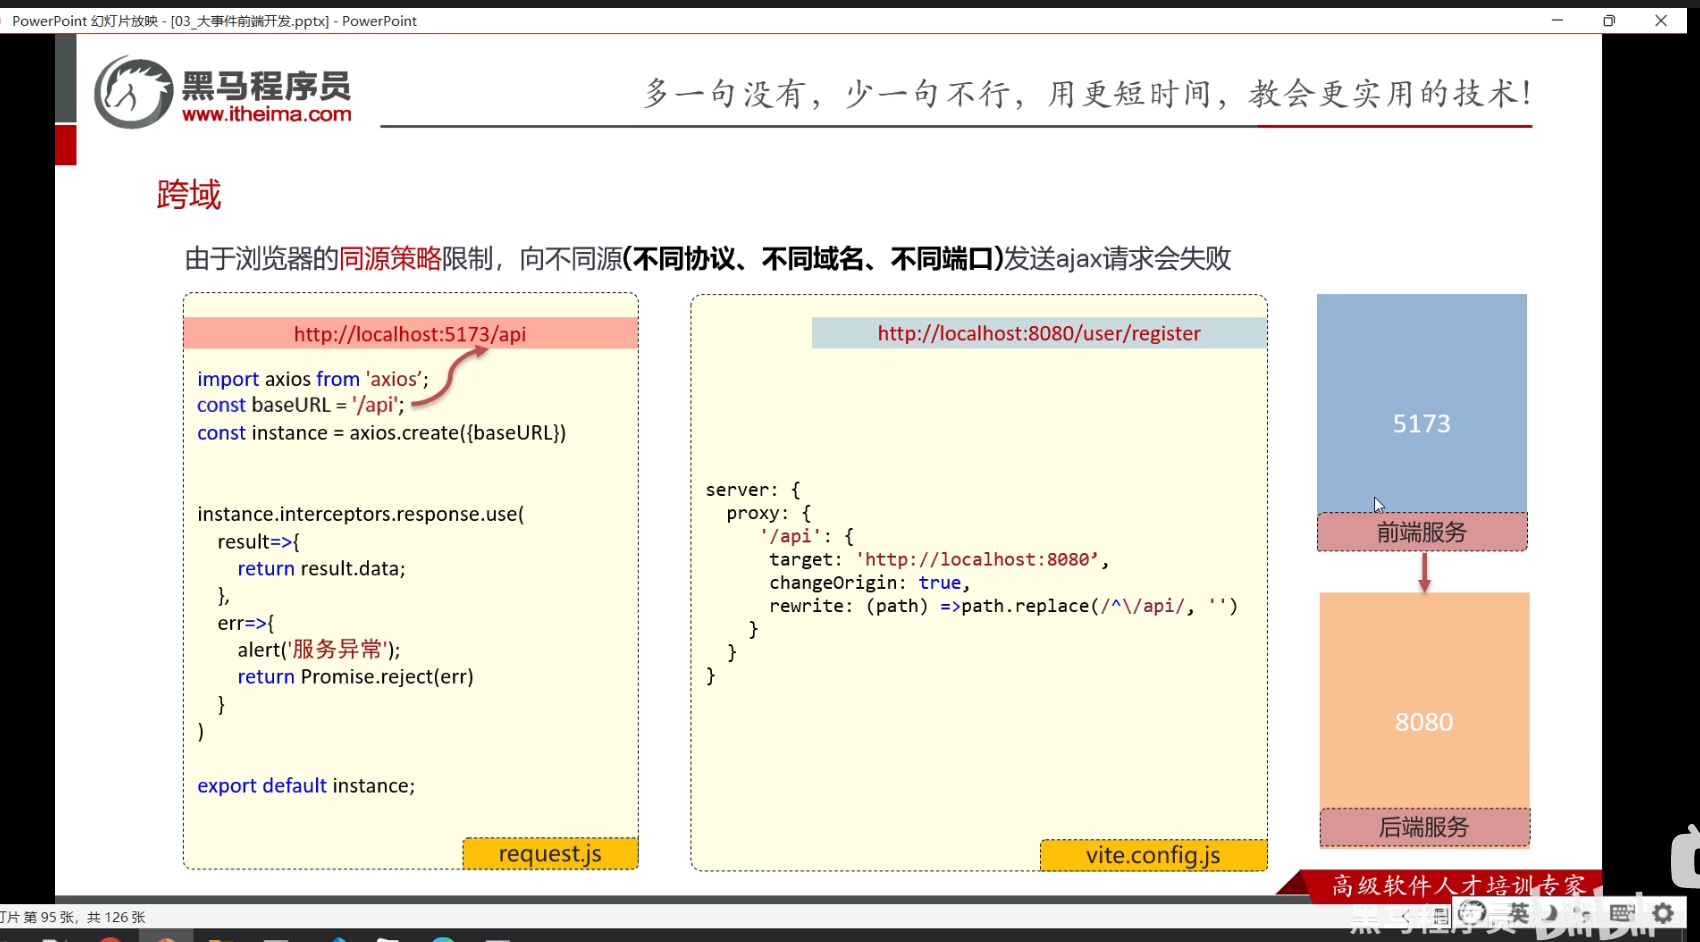This screenshot has width=1700, height=942.
Task: Click the '前端服务' label
Action: point(1422,532)
